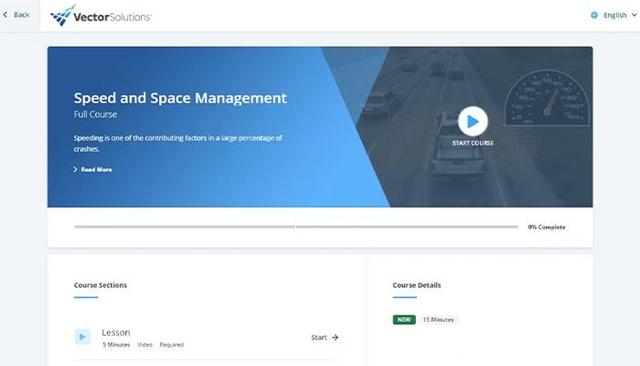Click the course progress bar
This screenshot has height=366, width=640.
296,226
